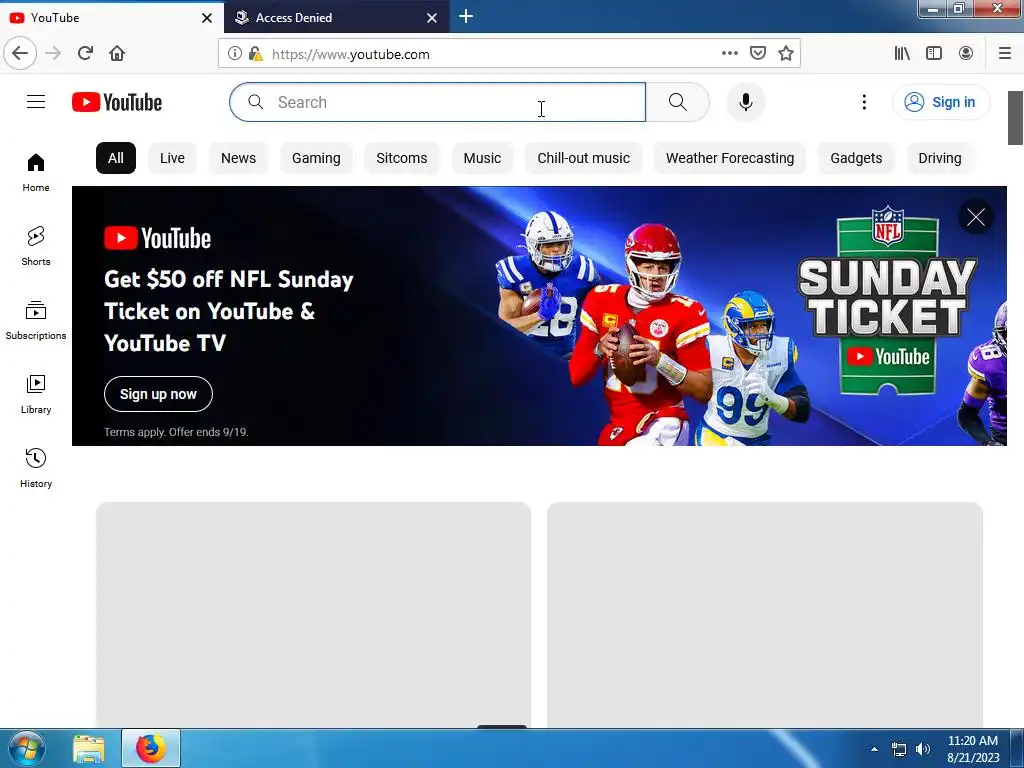This screenshot has width=1024, height=768.
Task: Show site information icon in address bar
Action: (234, 54)
